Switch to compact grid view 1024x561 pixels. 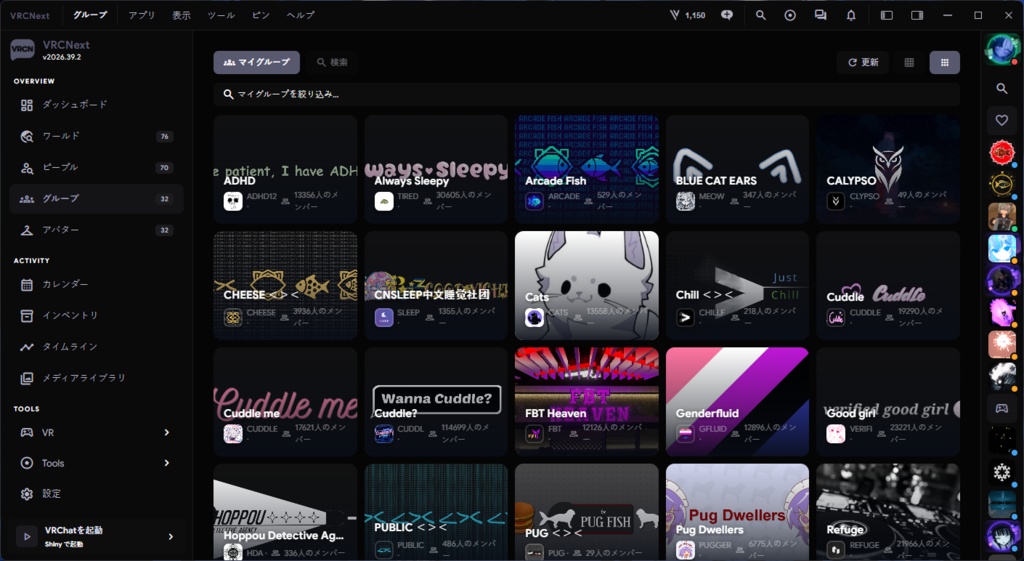(x=909, y=62)
